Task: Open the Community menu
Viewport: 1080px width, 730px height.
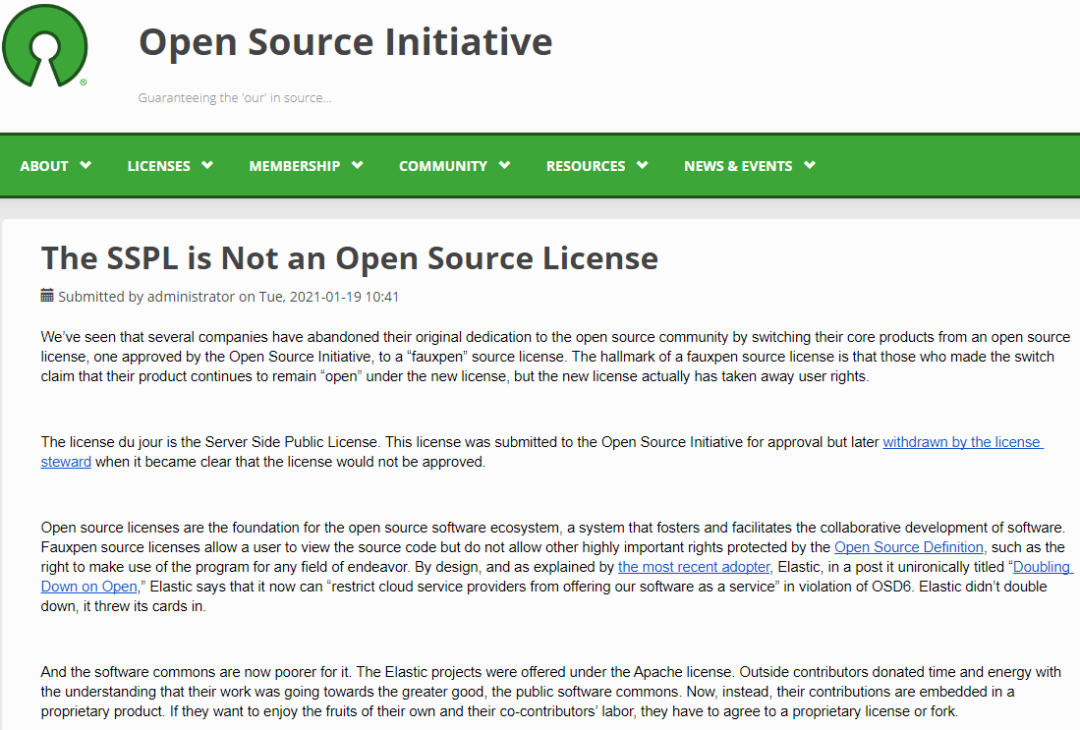Action: tap(443, 166)
